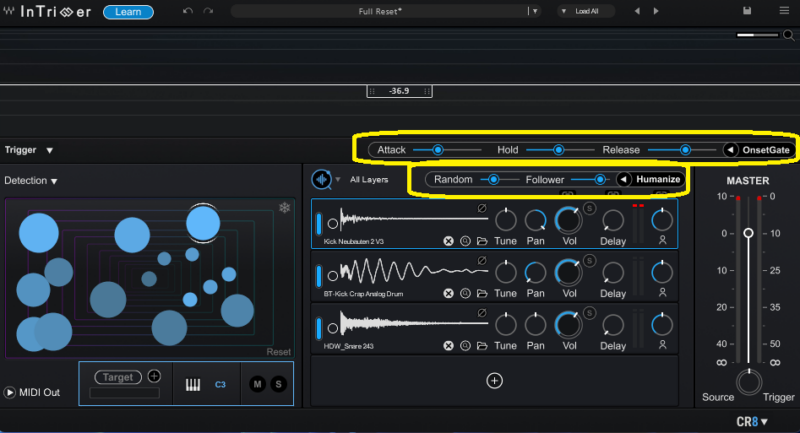Toggle the BT-Kick layer blue enable strip

(x=319, y=276)
